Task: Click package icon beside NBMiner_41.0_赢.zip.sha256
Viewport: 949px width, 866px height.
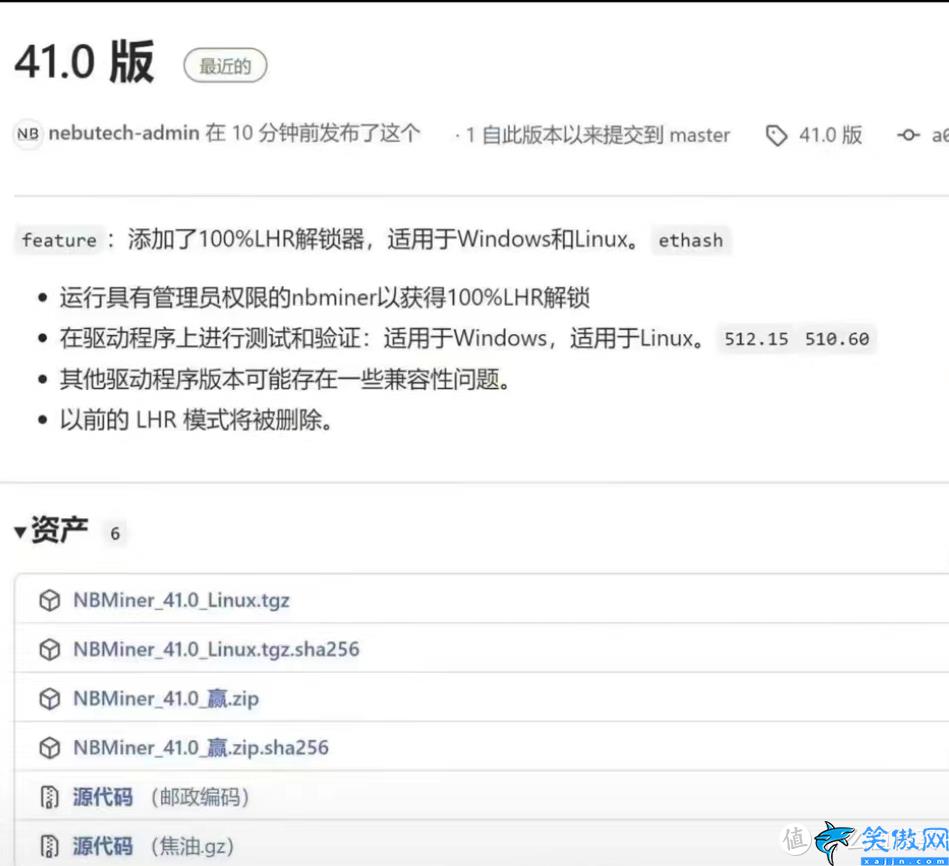Action: pyautogui.click(x=50, y=749)
